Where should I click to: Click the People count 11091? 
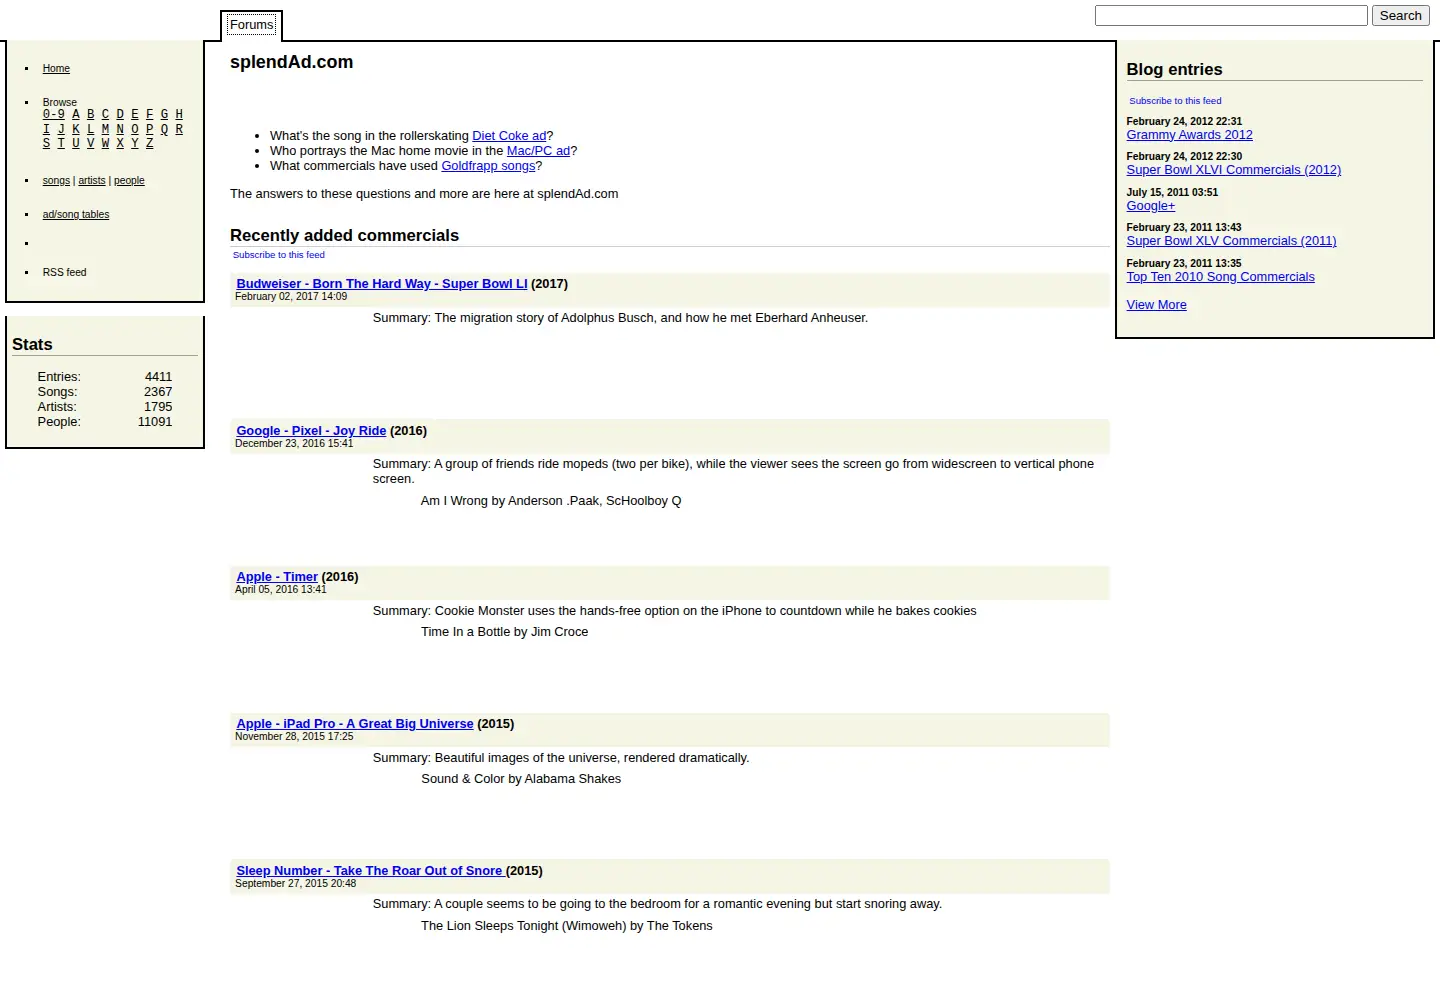(x=155, y=422)
